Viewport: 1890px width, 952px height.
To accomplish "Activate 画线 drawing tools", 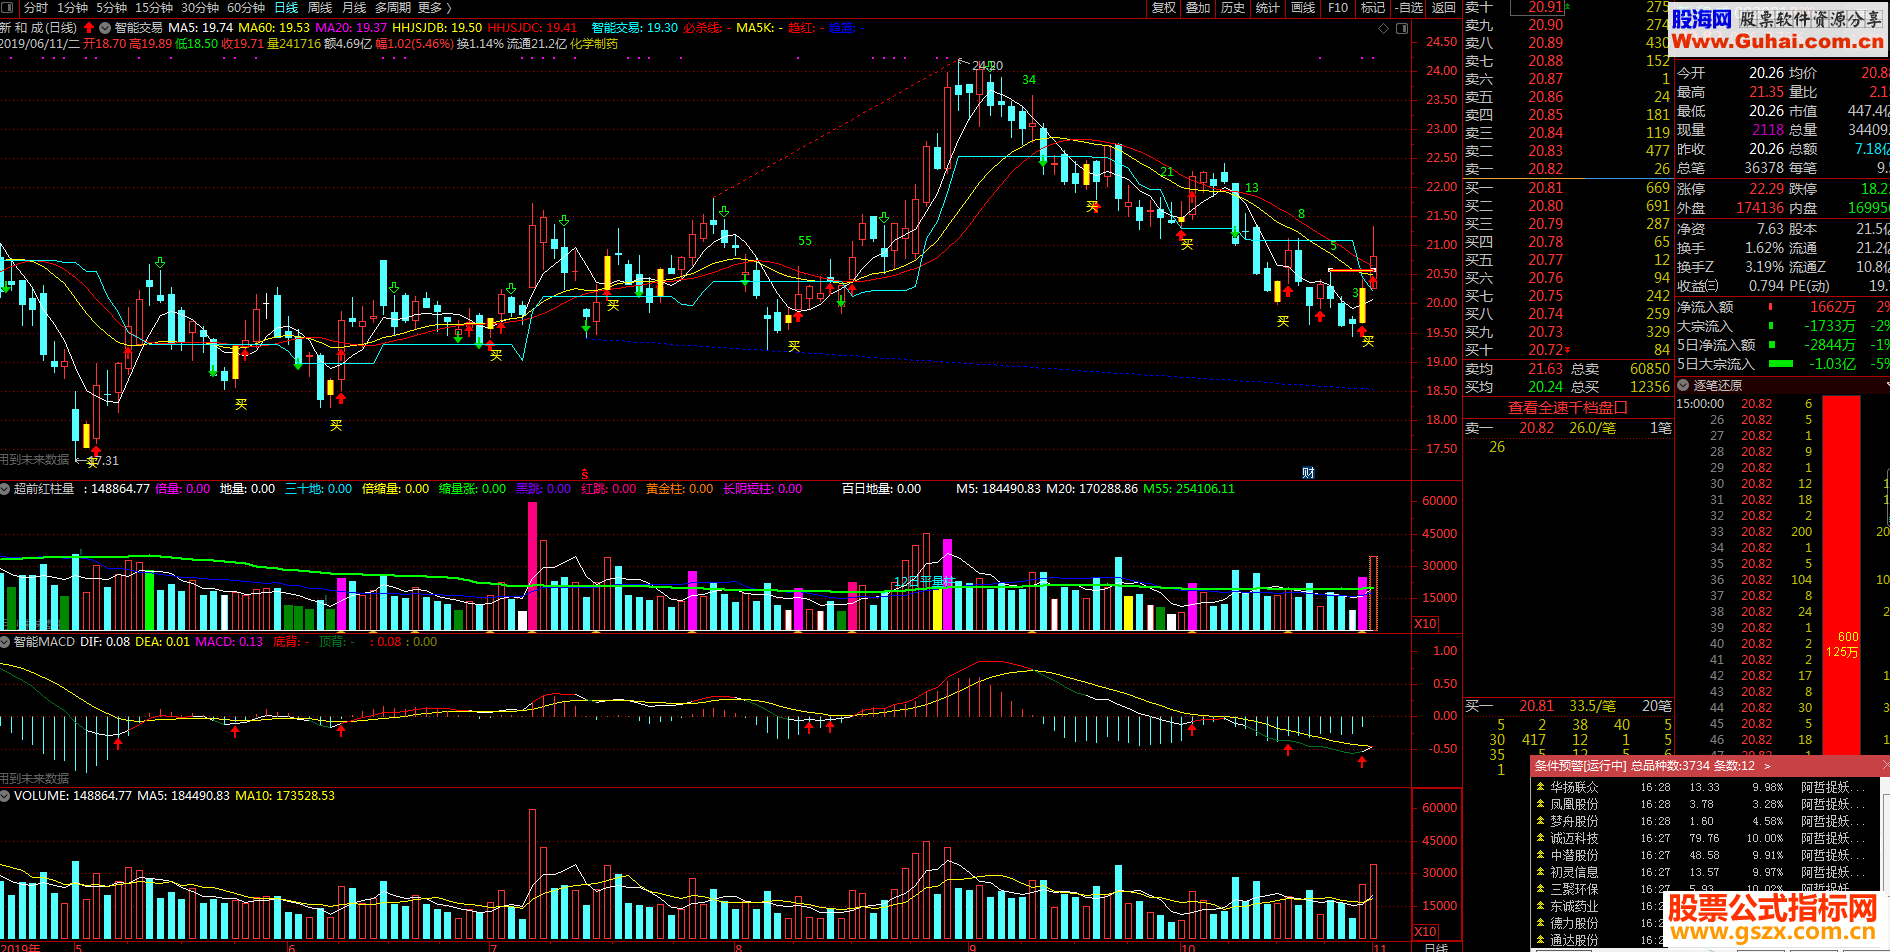I will (x=1303, y=7).
